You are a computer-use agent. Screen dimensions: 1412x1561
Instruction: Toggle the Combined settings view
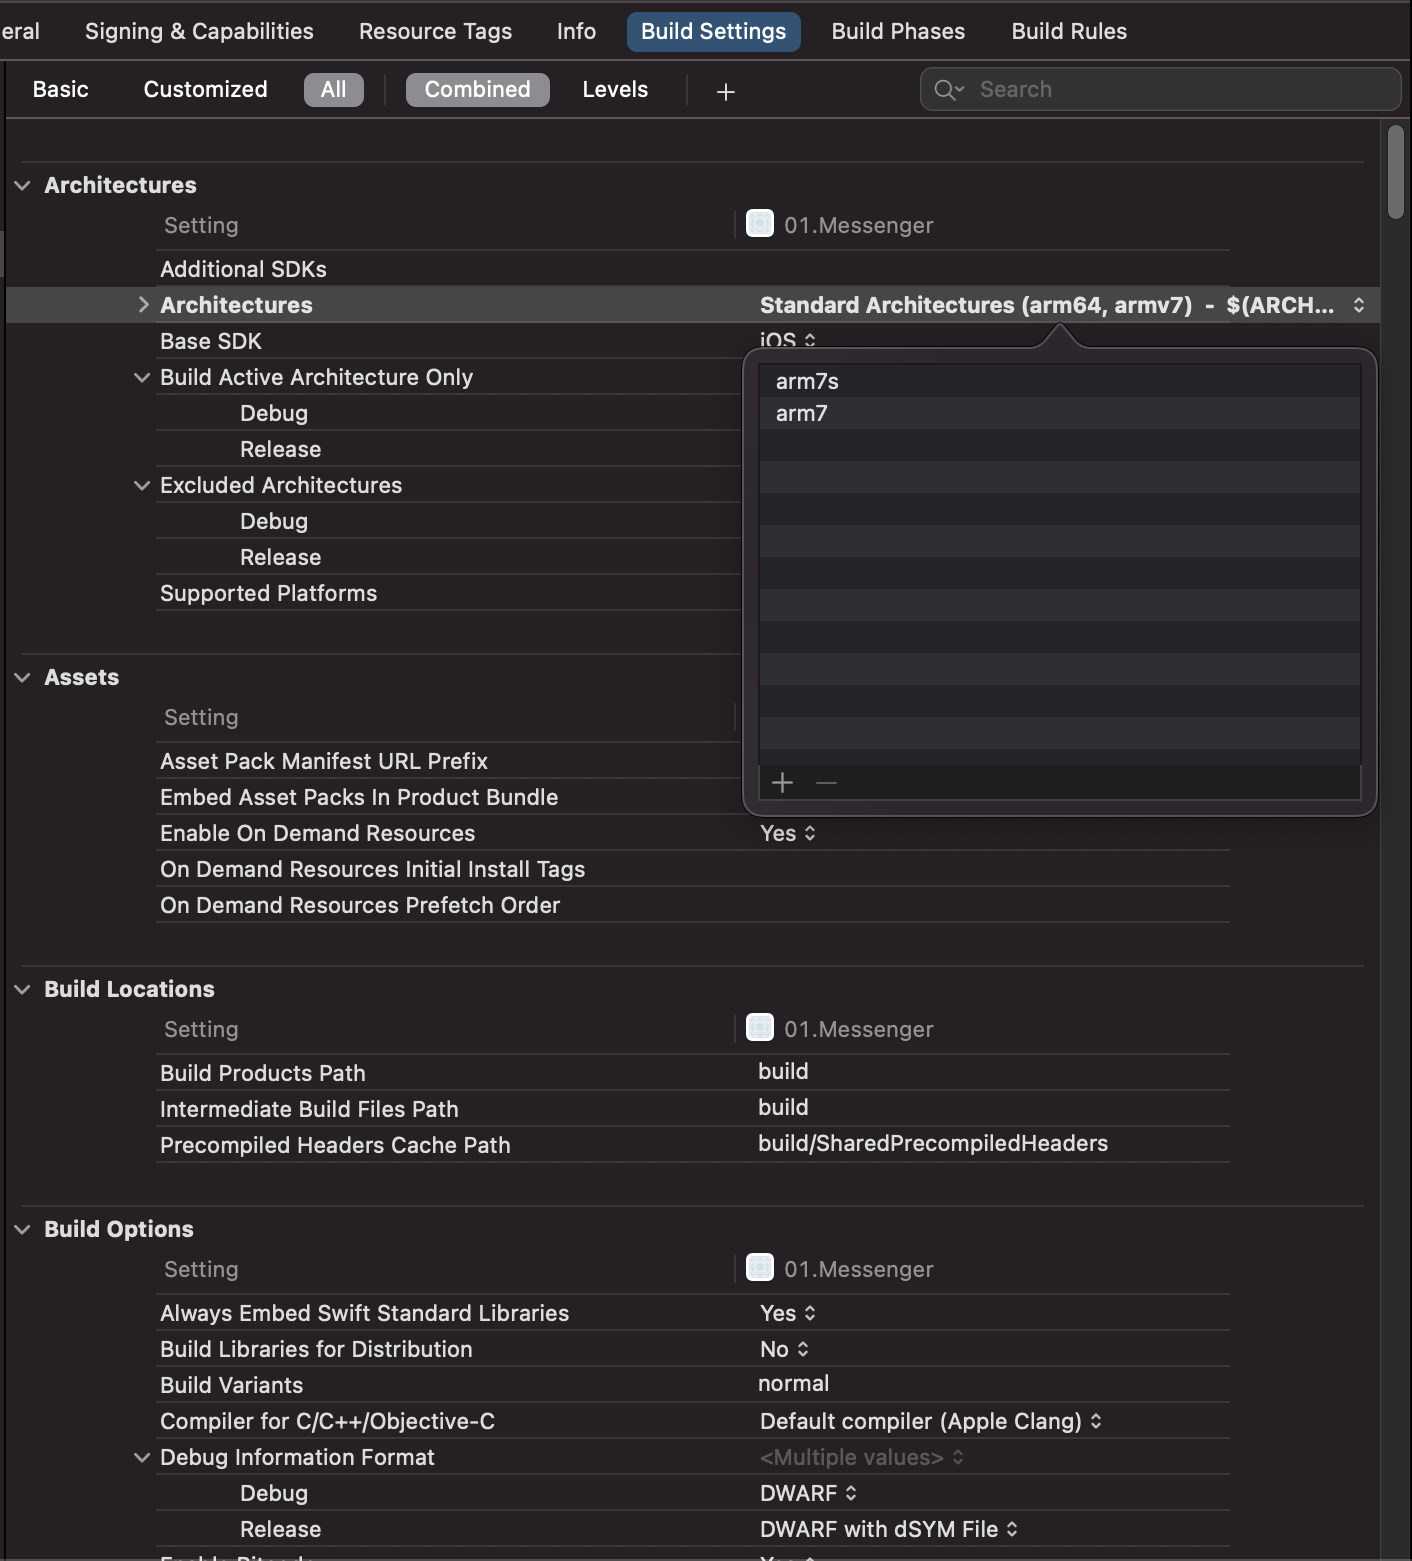click(x=477, y=89)
